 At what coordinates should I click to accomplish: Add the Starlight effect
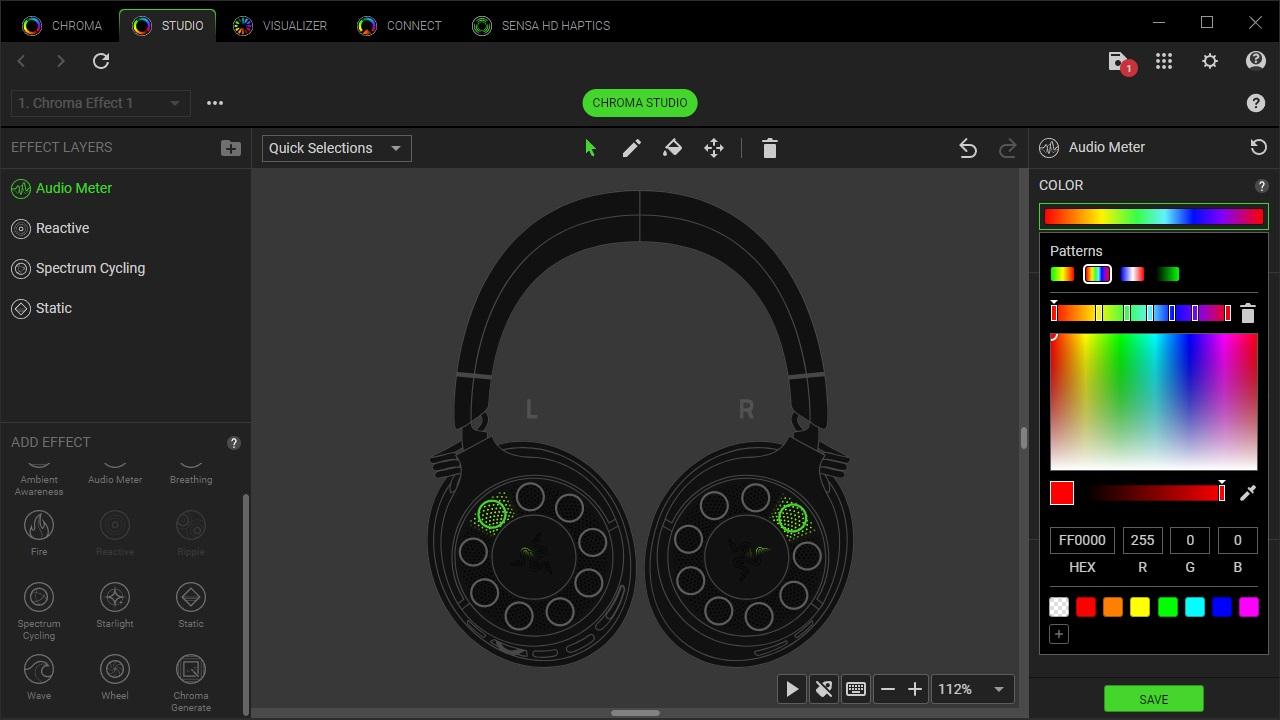[115, 605]
